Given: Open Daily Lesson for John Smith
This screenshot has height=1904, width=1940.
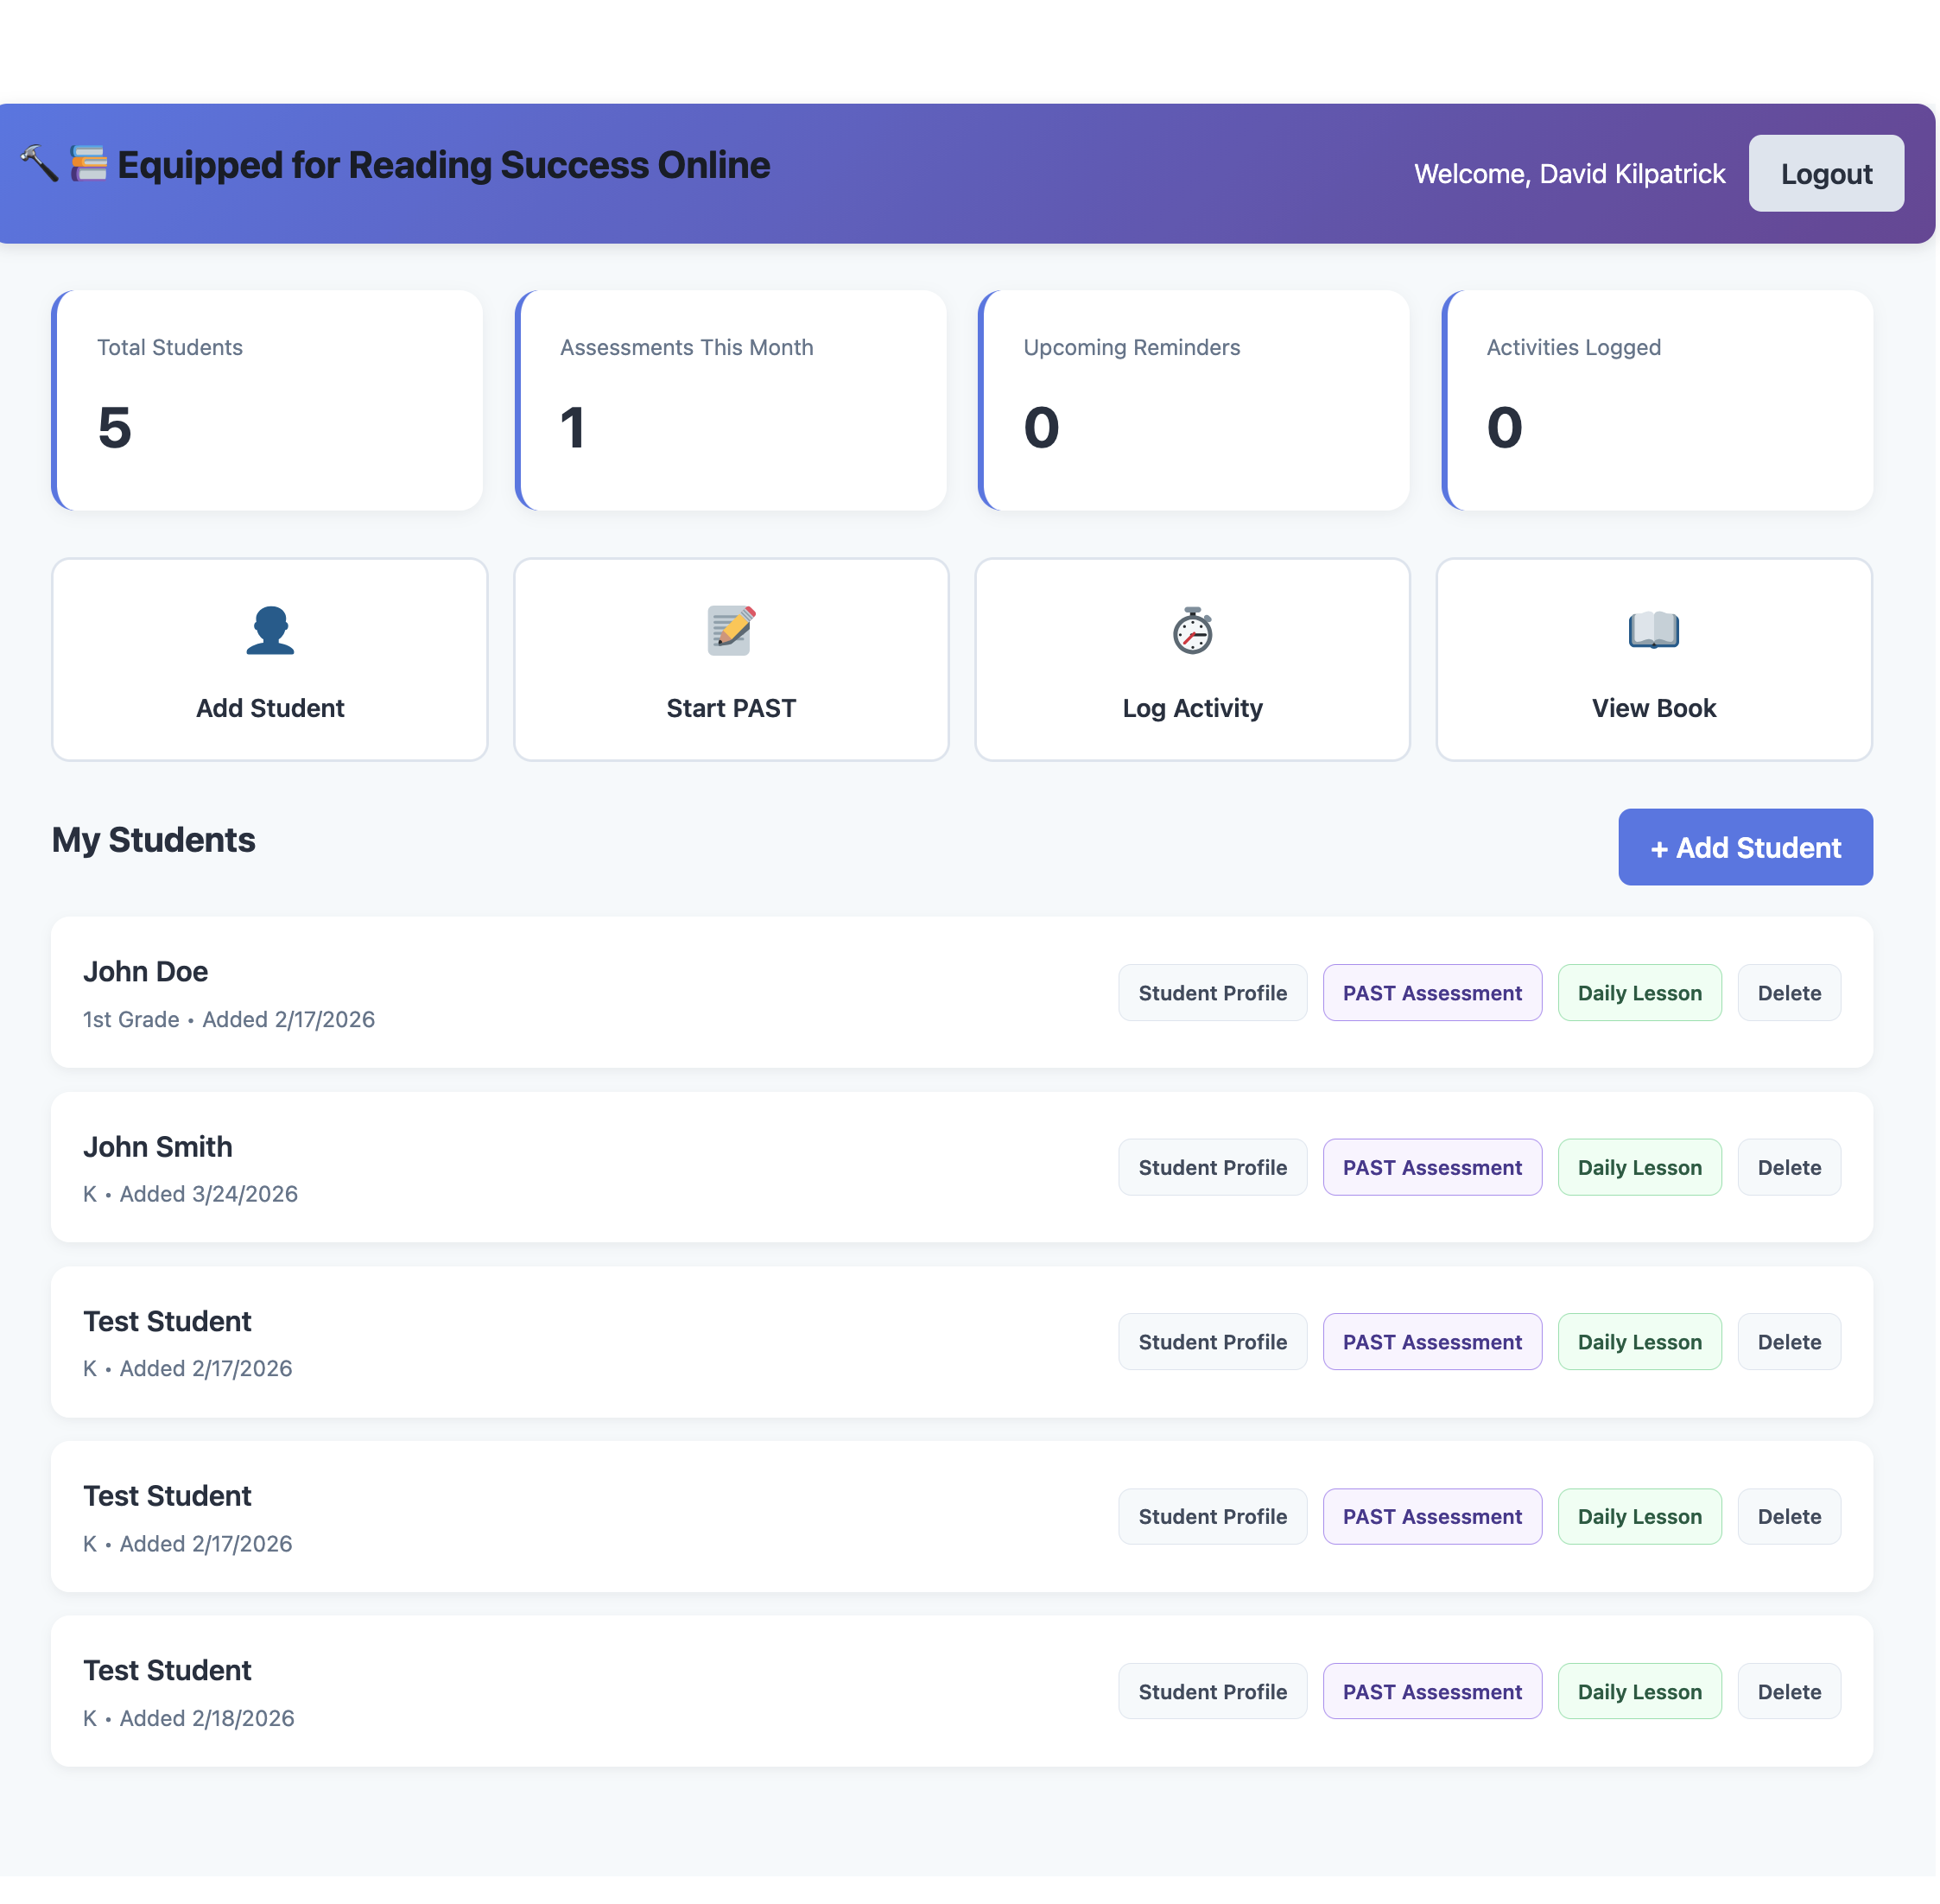Looking at the screenshot, I should (1639, 1167).
